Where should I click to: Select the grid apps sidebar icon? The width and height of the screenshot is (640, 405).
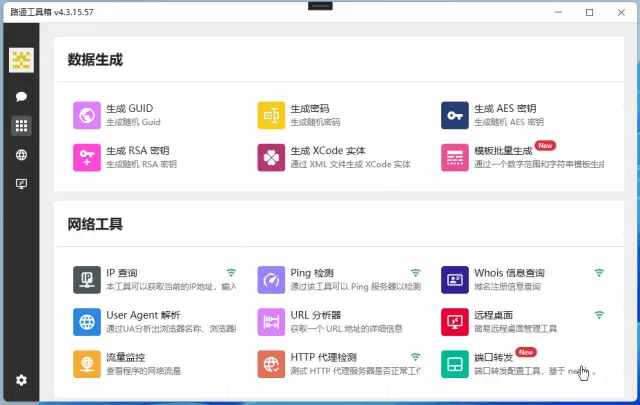tap(21, 126)
